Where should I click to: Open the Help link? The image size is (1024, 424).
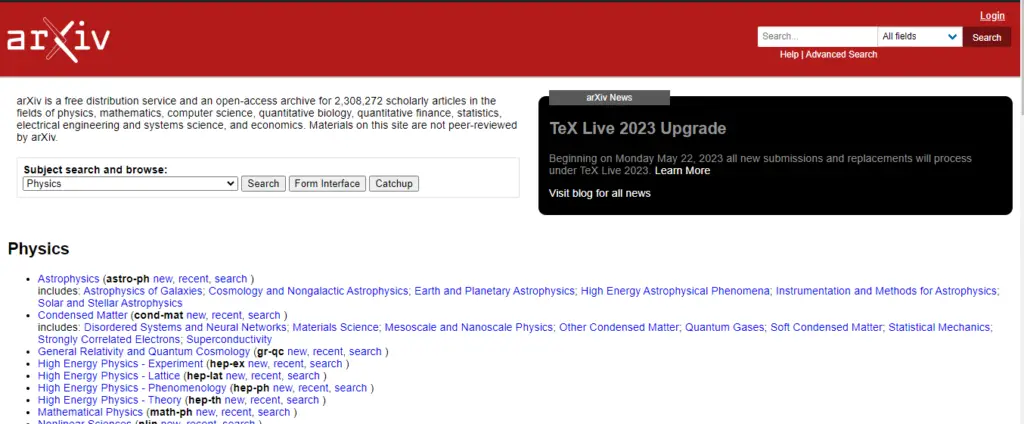pyautogui.click(x=789, y=54)
